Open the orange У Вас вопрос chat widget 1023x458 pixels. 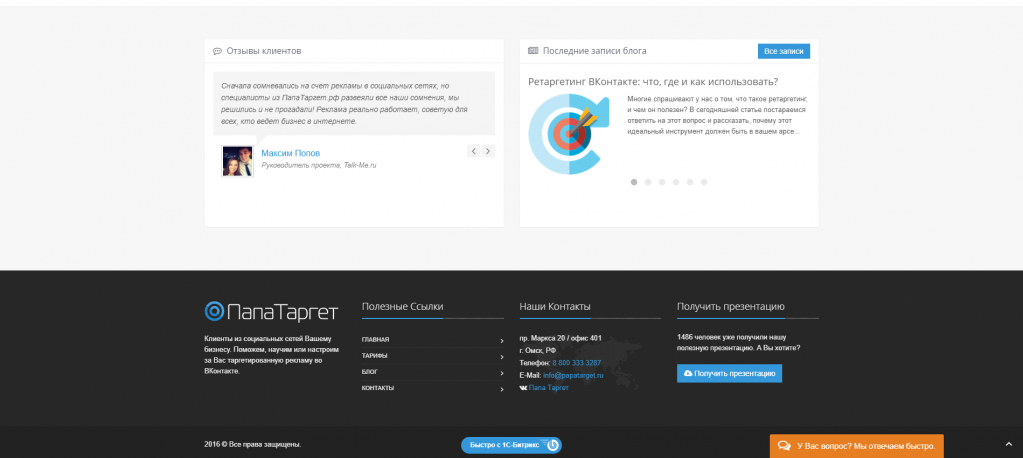pos(856,446)
